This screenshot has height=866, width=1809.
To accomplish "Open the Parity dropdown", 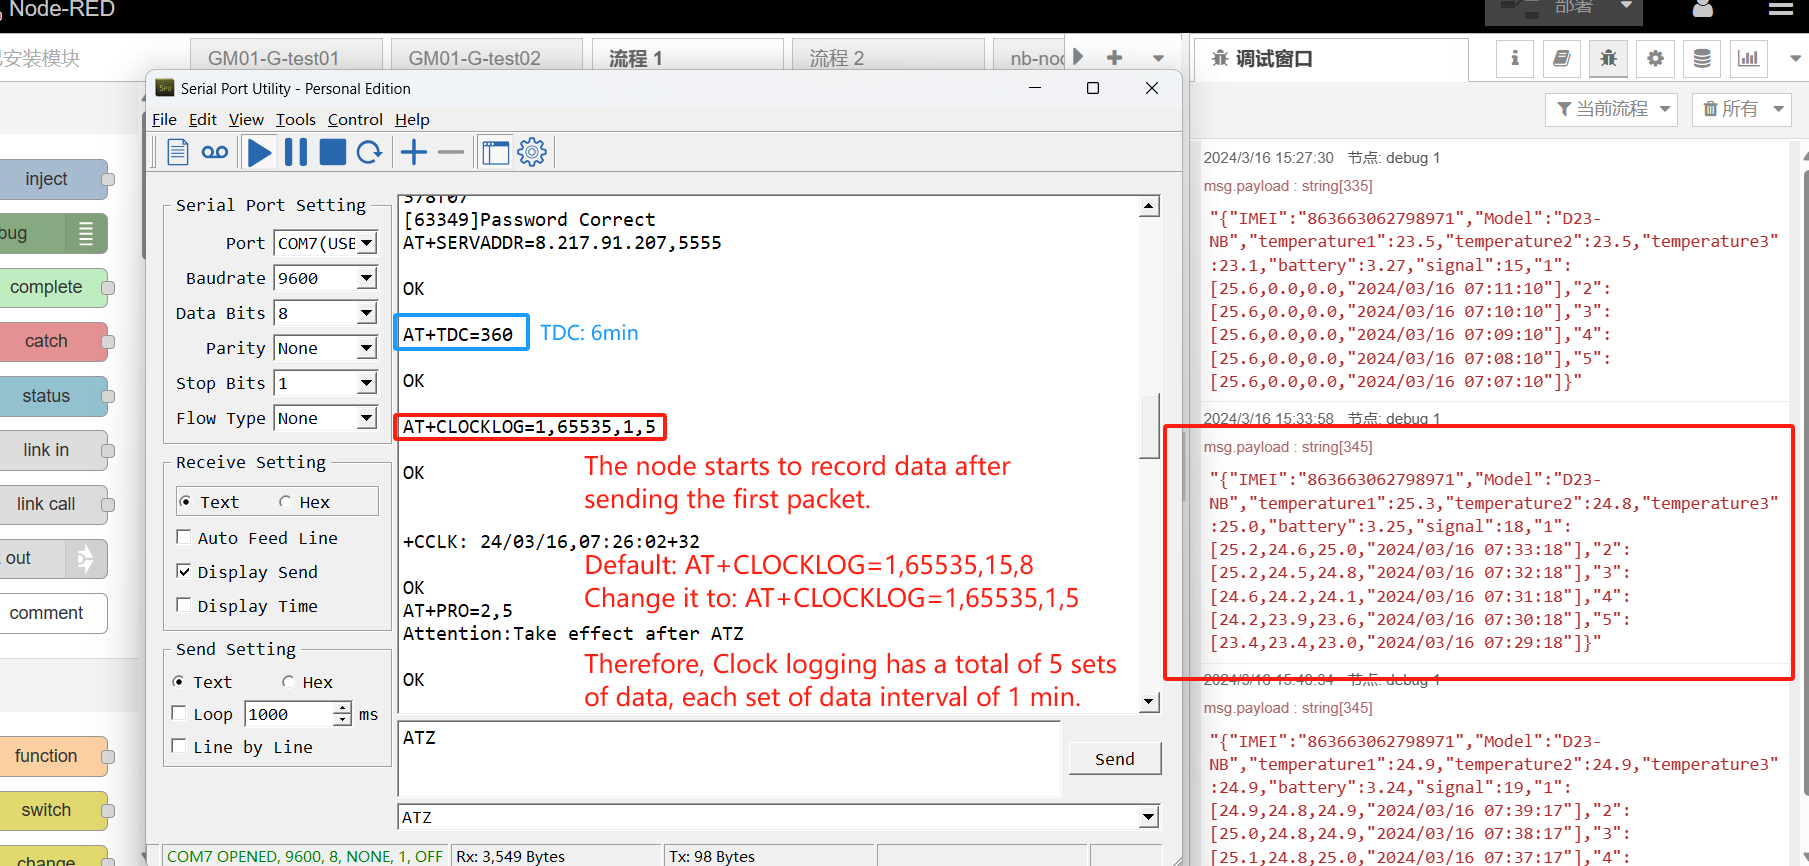I will point(325,348).
